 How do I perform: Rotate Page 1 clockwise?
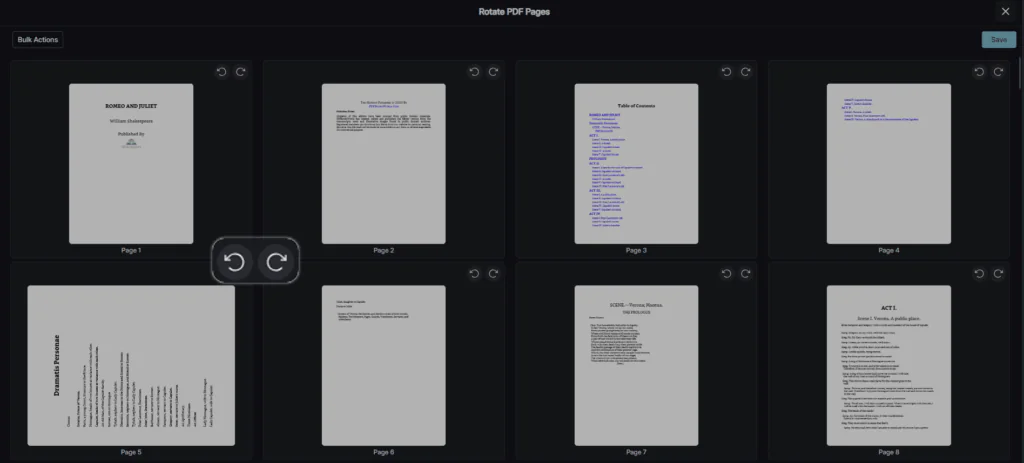pos(240,72)
